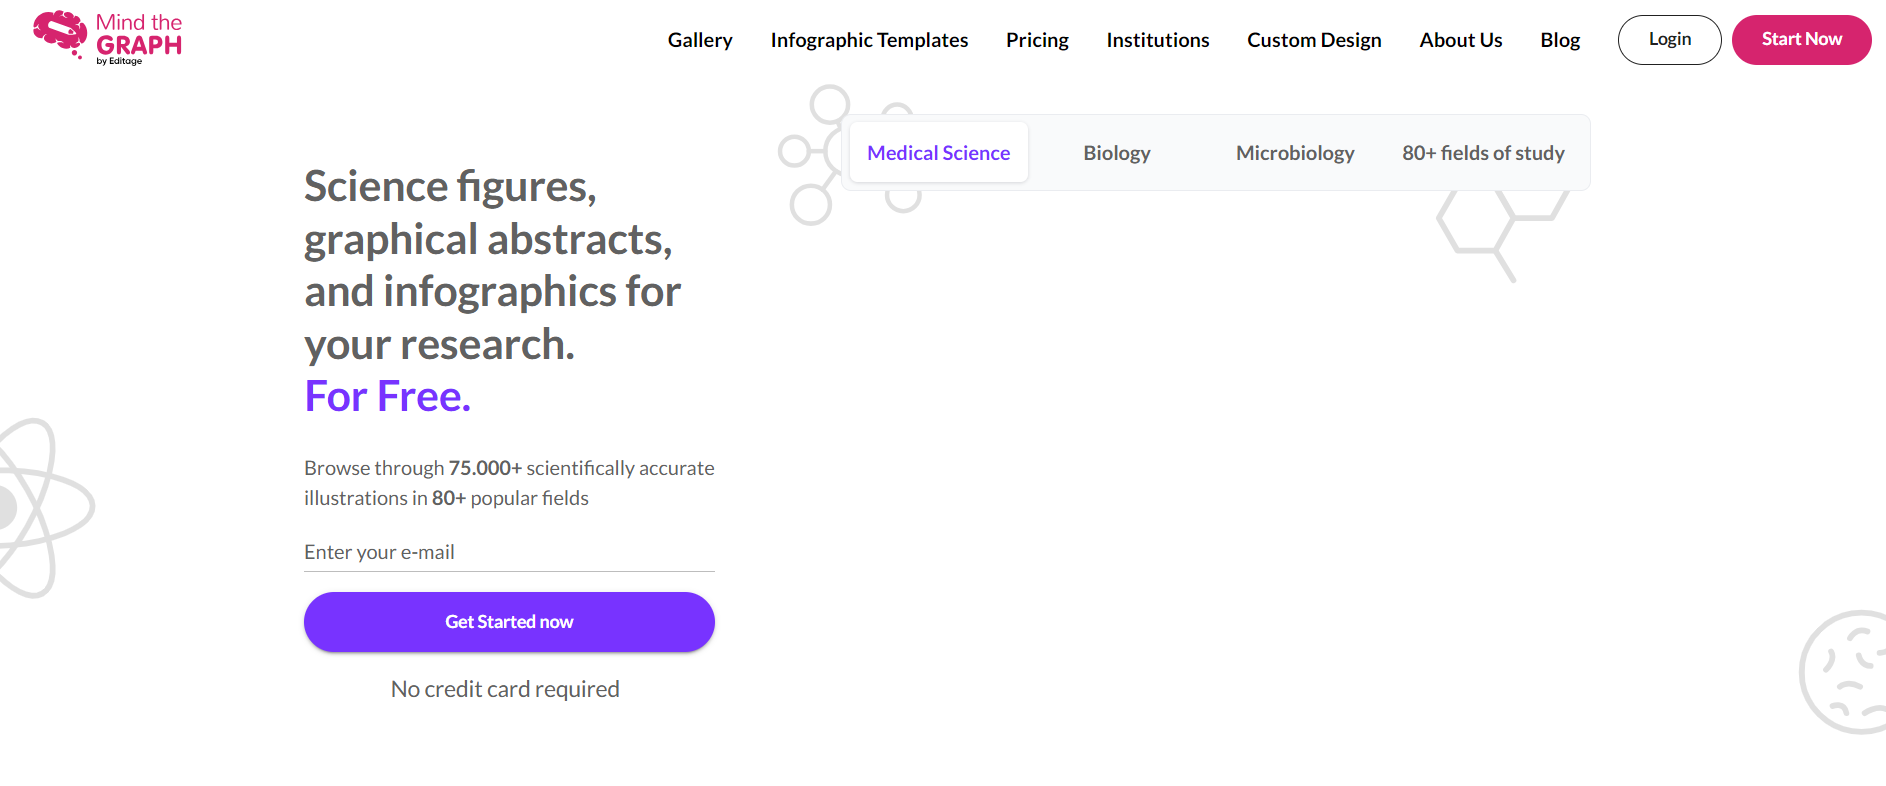Visit the About Us page

point(1460,40)
